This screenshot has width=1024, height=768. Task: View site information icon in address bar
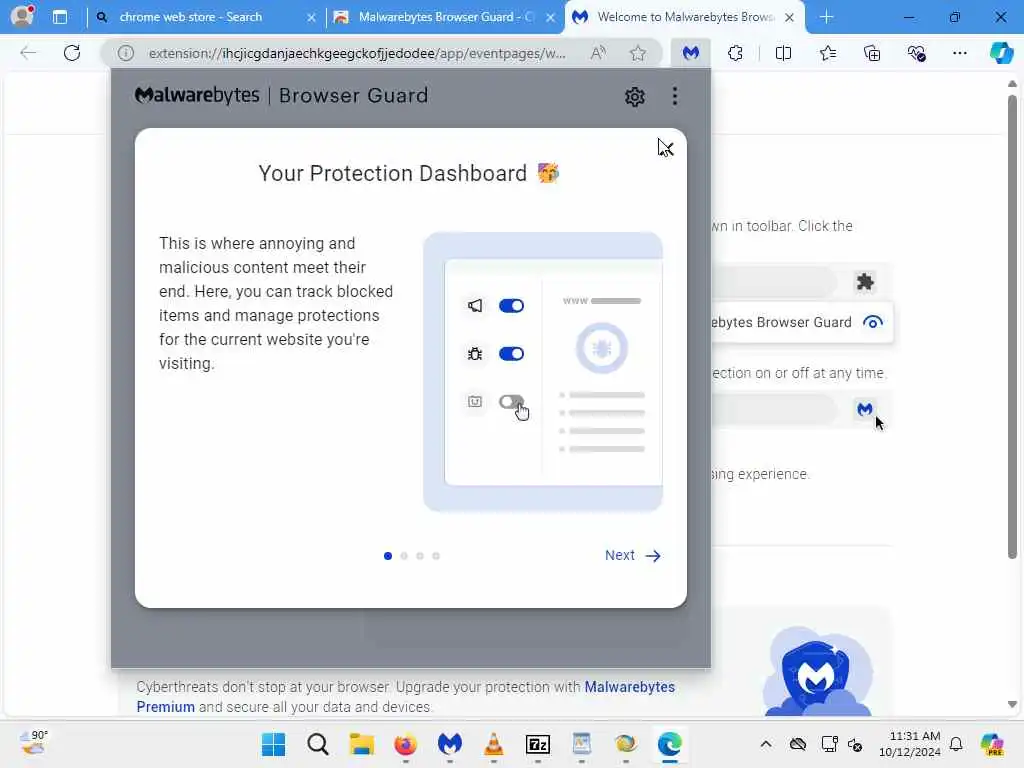[126, 53]
